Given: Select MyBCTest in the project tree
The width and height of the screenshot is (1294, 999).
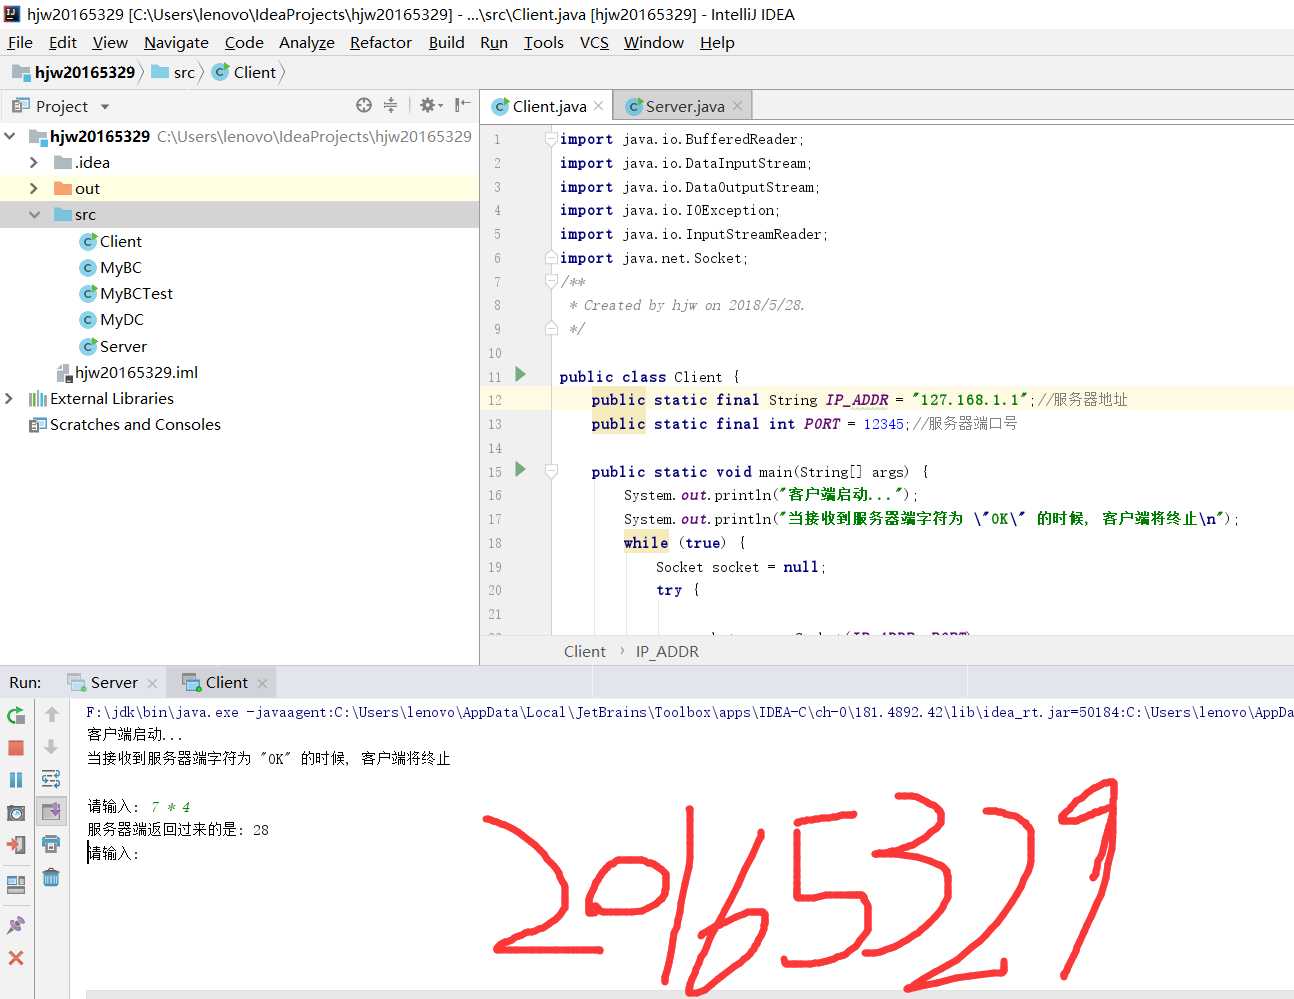Looking at the screenshot, I should tap(136, 293).
